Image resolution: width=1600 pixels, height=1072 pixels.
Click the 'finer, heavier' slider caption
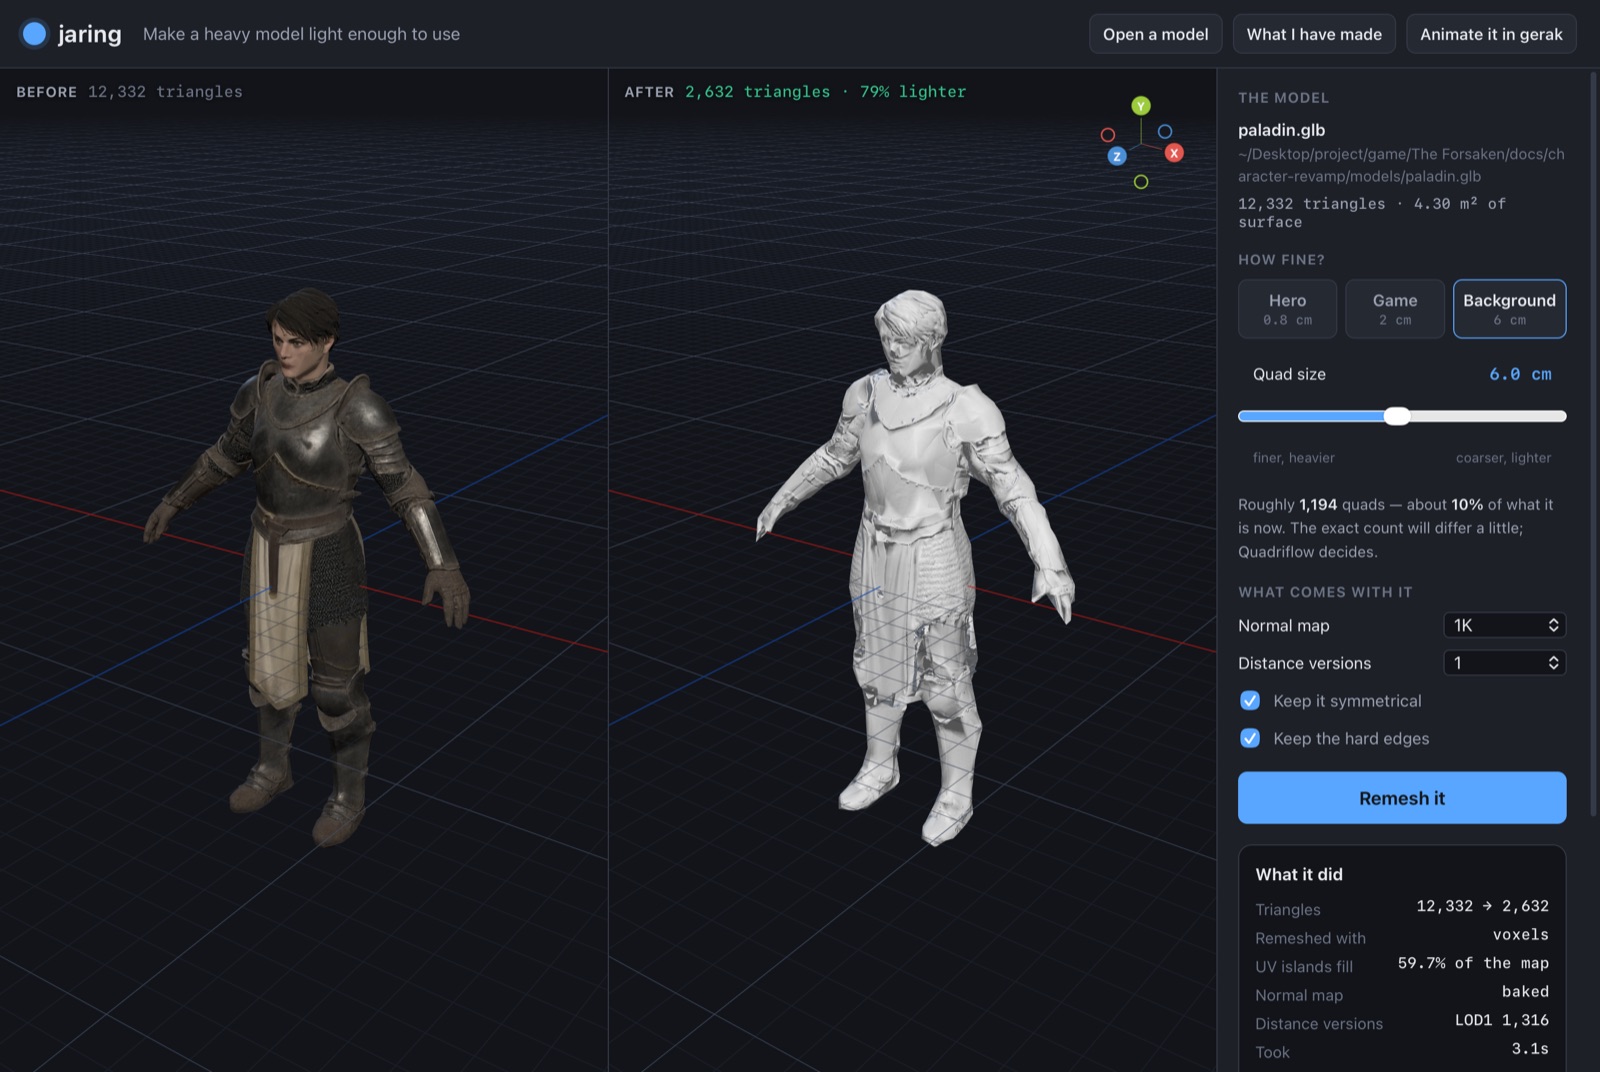click(1294, 458)
